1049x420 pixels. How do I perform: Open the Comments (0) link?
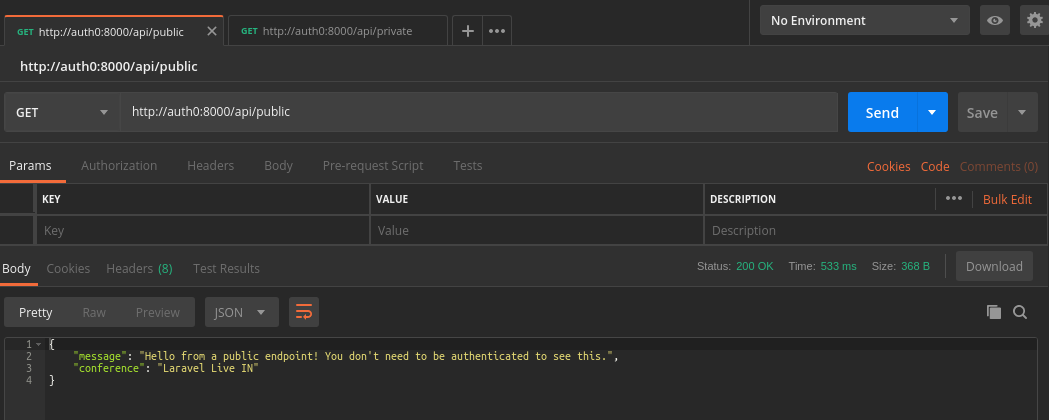[999, 167]
